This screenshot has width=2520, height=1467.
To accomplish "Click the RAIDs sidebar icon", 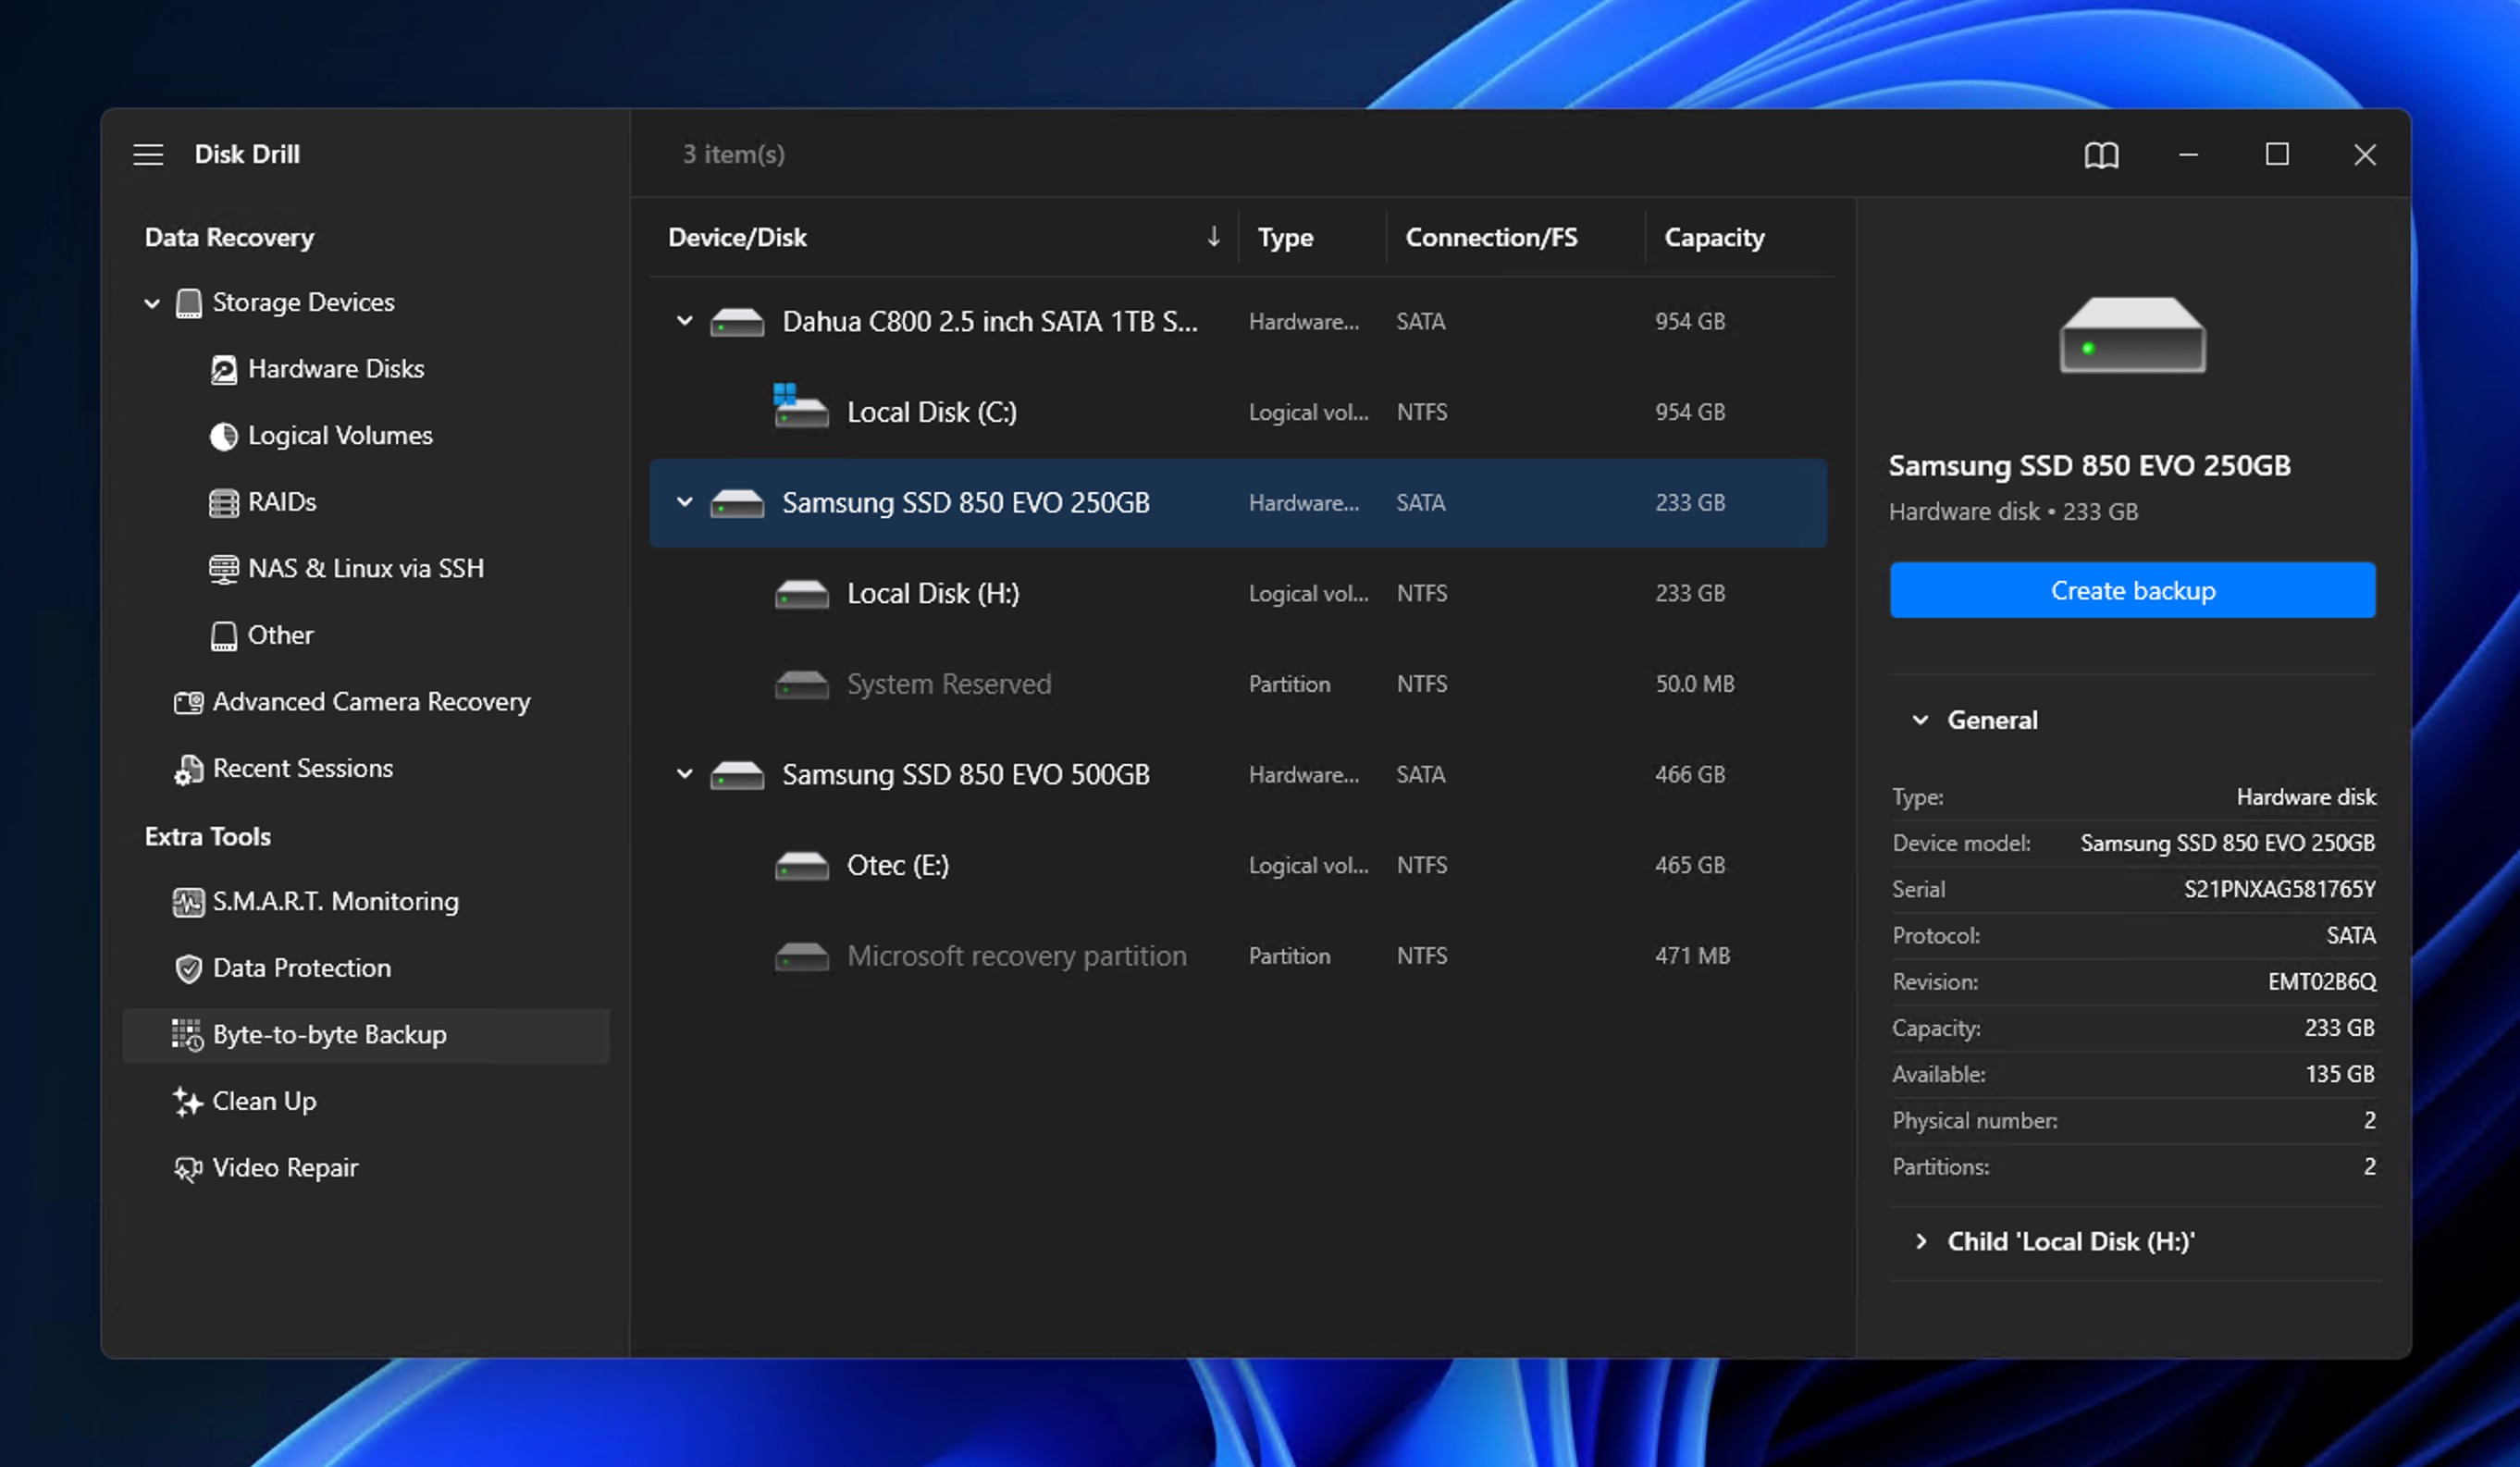I will (223, 502).
